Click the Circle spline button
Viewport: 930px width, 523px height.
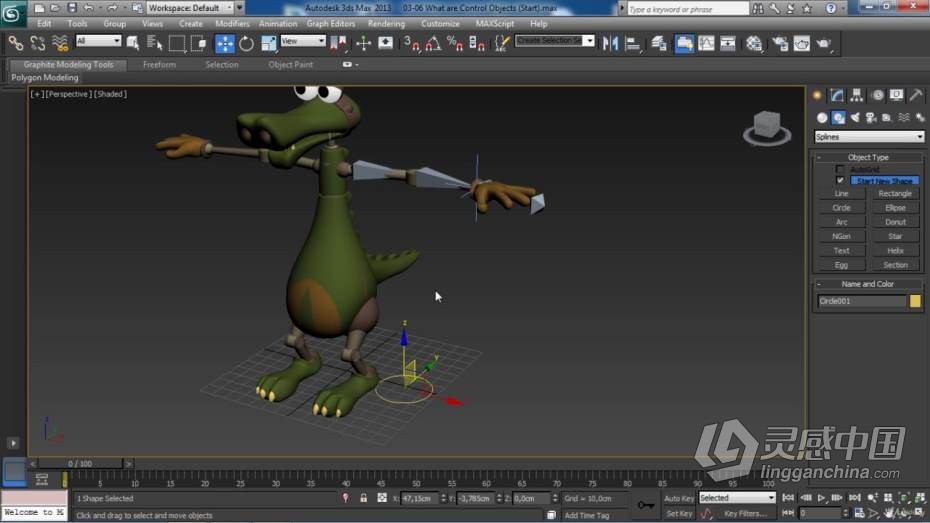point(841,208)
